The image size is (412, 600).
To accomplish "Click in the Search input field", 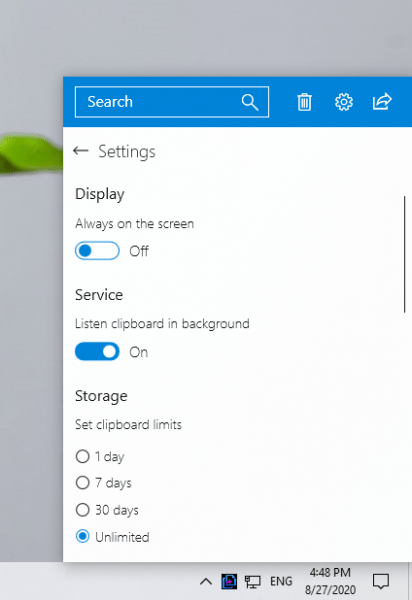I will [172, 102].
